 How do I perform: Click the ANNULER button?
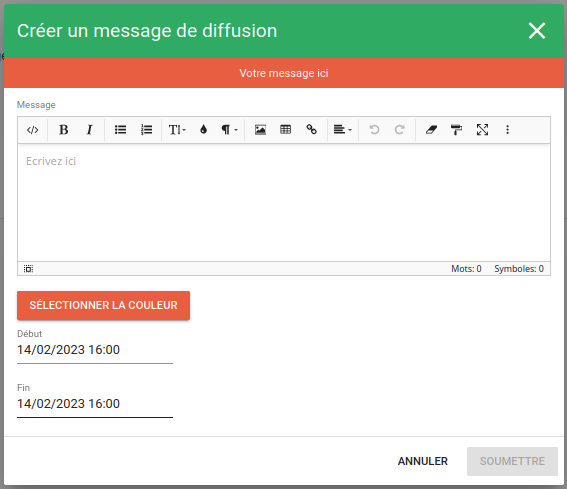coord(423,461)
